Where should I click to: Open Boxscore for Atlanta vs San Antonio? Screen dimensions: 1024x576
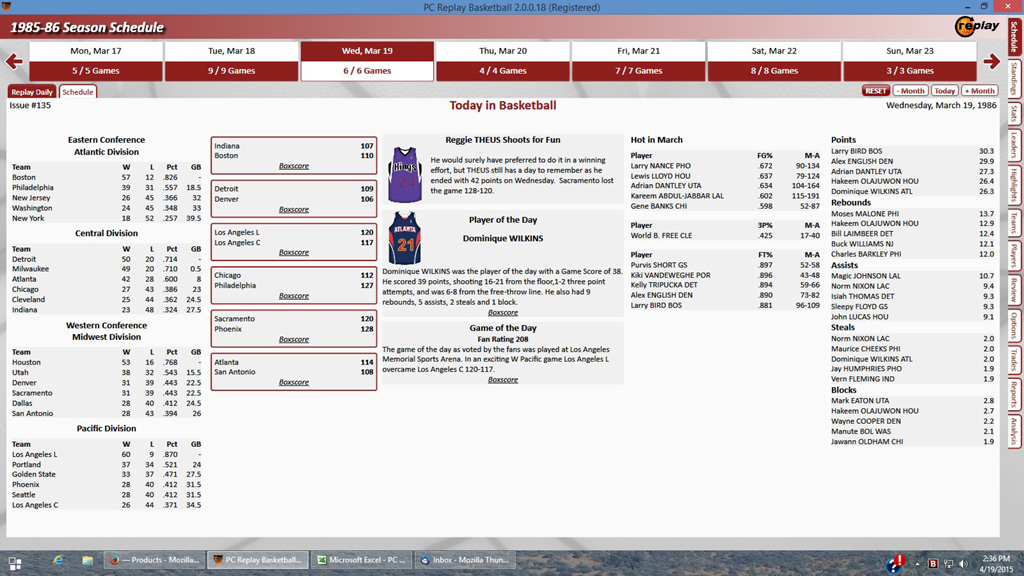click(x=293, y=382)
